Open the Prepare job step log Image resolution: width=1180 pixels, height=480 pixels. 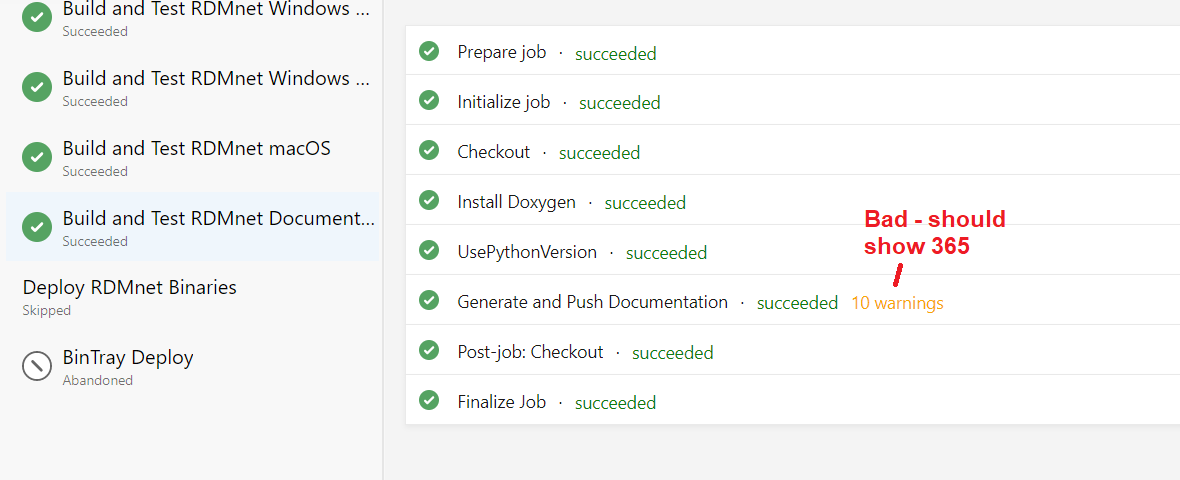tap(501, 52)
